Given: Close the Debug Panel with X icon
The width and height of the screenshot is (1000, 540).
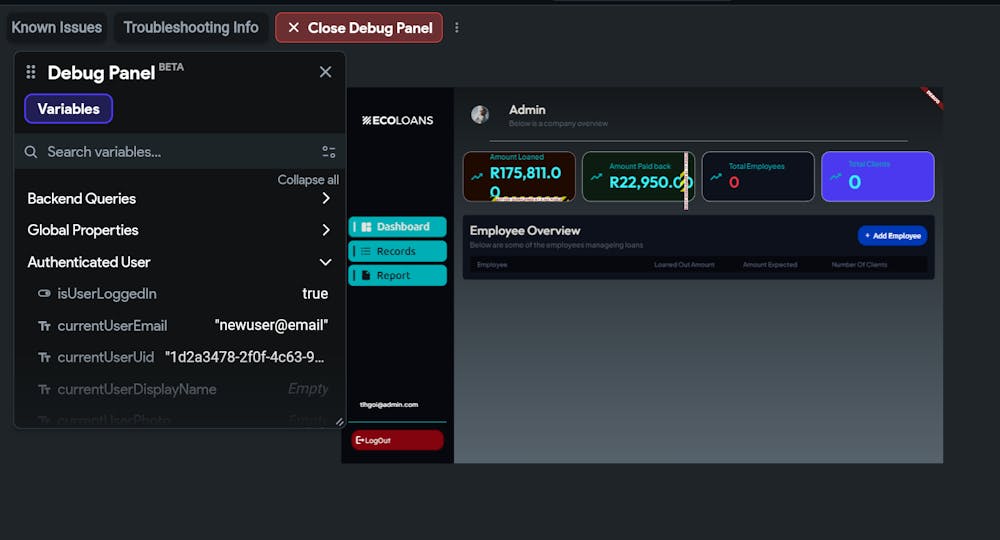Looking at the screenshot, I should coord(325,72).
